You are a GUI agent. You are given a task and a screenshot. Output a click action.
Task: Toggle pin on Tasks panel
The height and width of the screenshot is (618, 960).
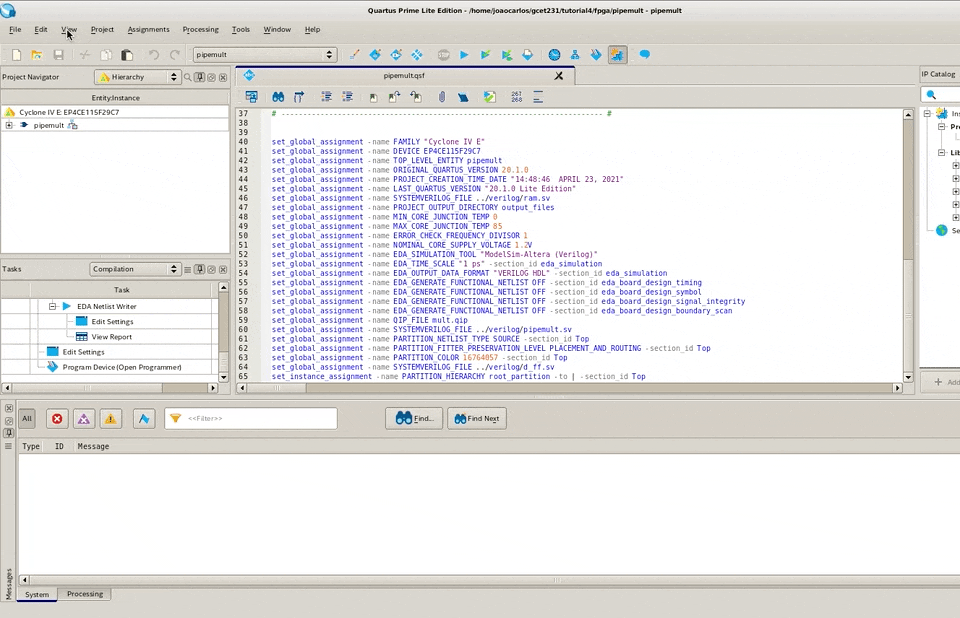200,269
